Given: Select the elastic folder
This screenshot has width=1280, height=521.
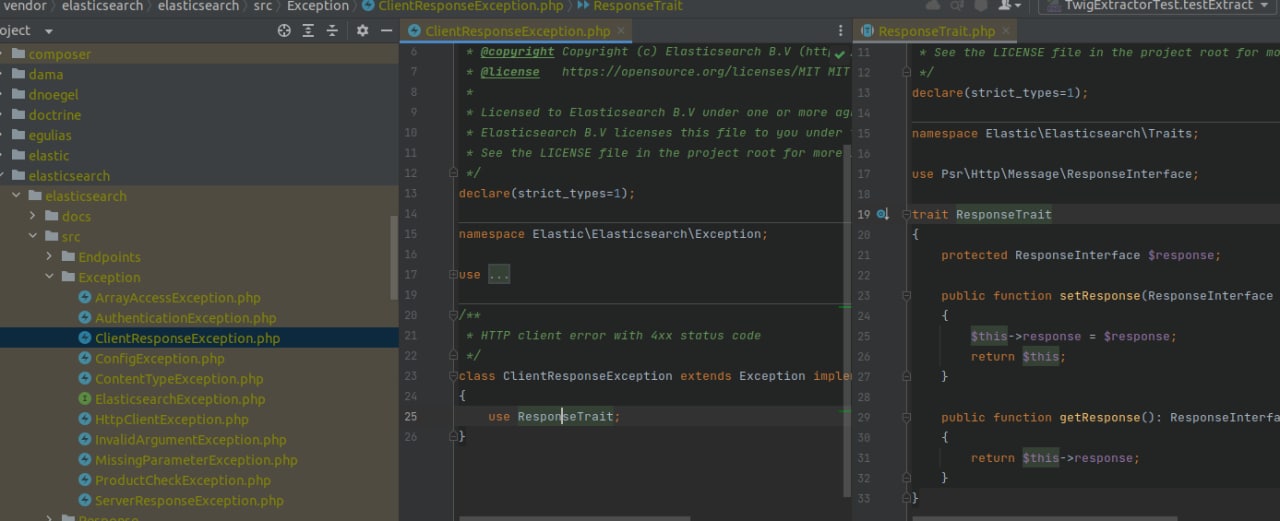Looking at the screenshot, I should coord(49,155).
